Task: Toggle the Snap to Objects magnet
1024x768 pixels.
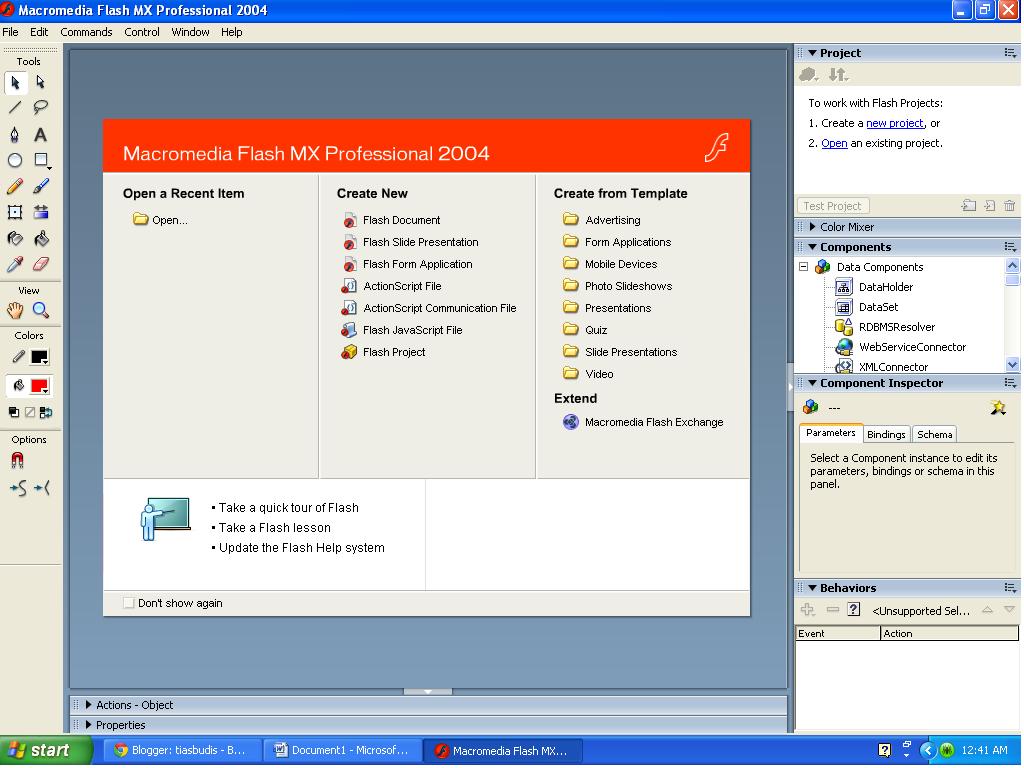Action: pyautogui.click(x=17, y=460)
